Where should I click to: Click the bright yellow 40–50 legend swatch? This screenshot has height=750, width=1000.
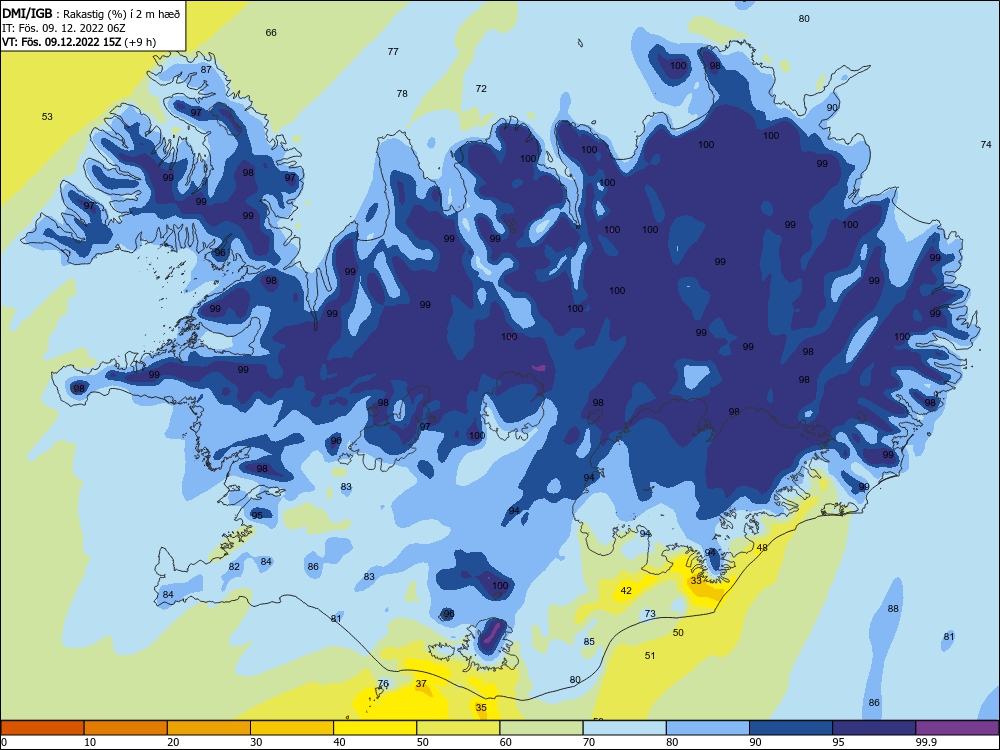pos(375,728)
